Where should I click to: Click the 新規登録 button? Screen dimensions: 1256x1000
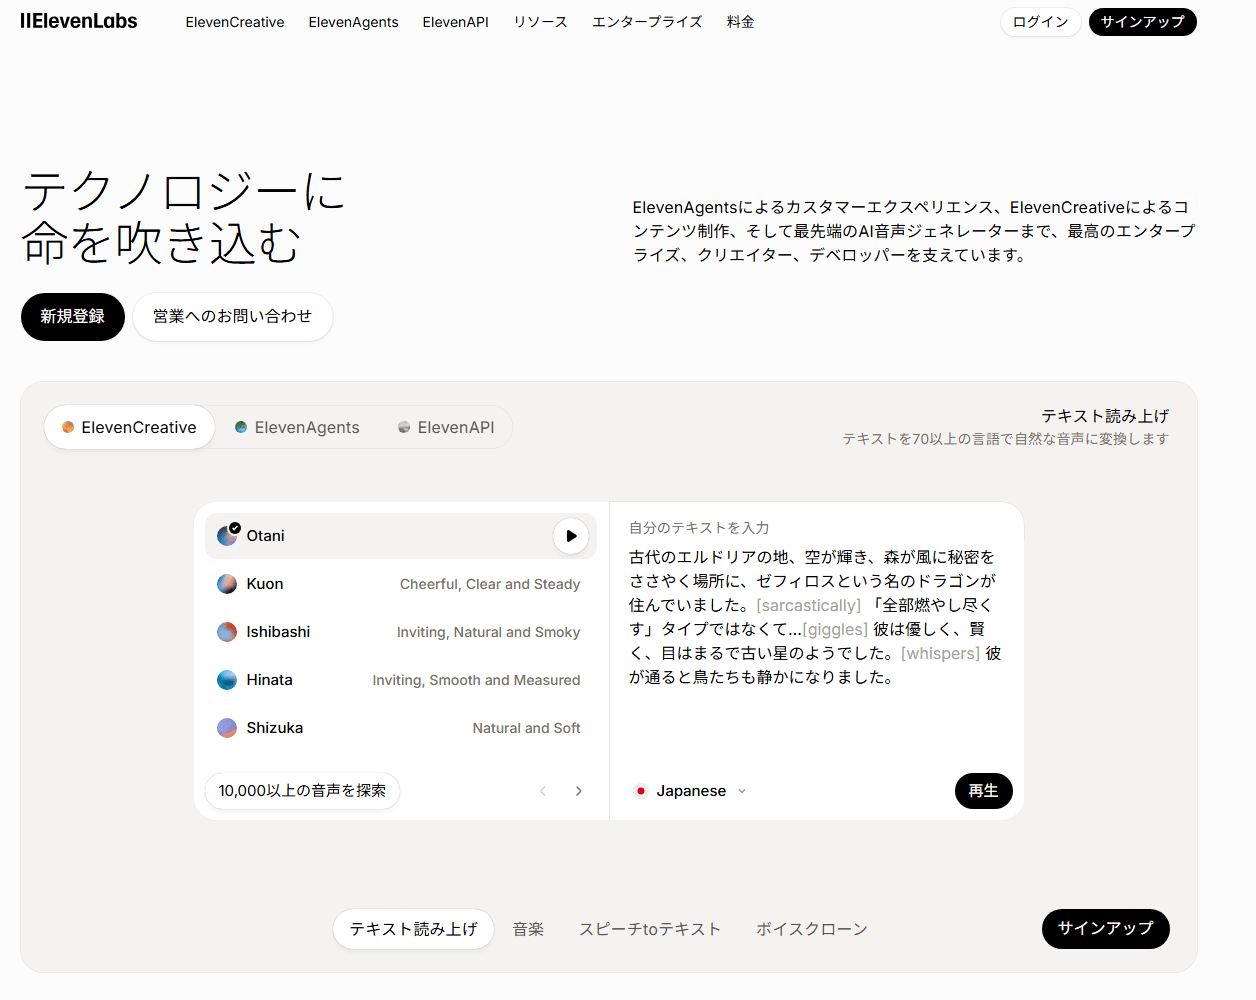click(x=73, y=317)
